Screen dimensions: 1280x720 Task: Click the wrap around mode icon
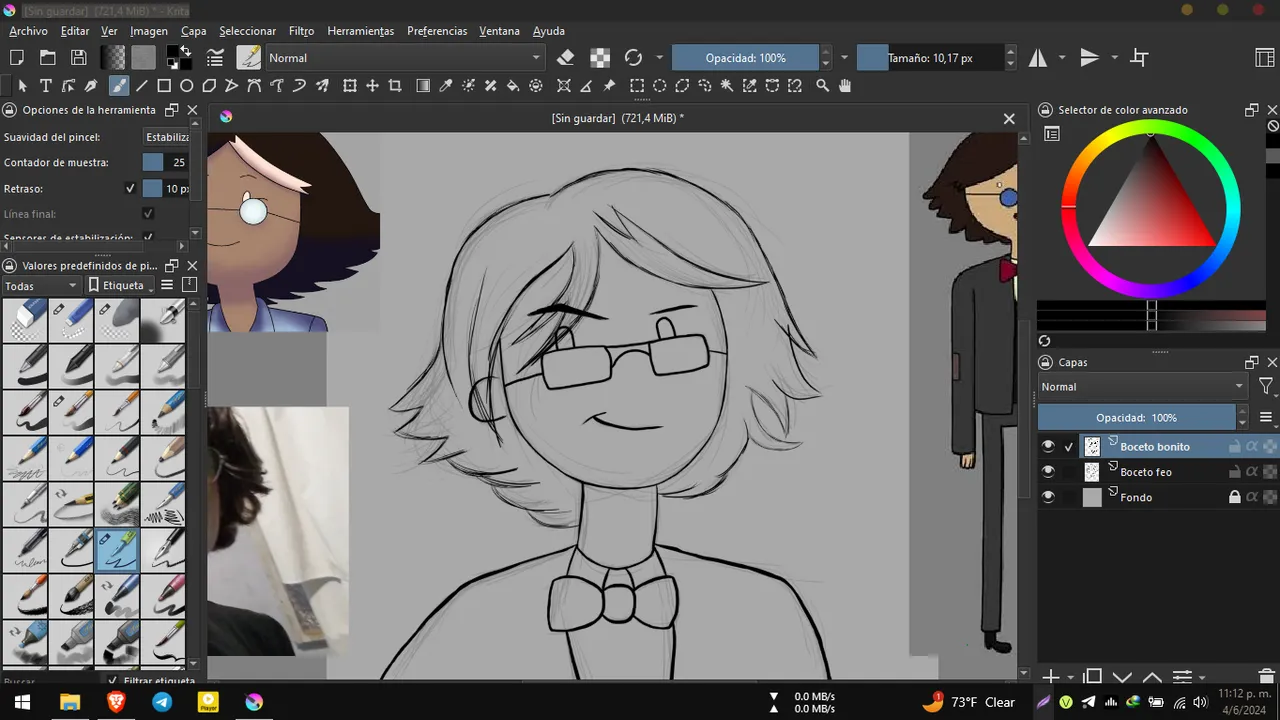pos(1139,58)
